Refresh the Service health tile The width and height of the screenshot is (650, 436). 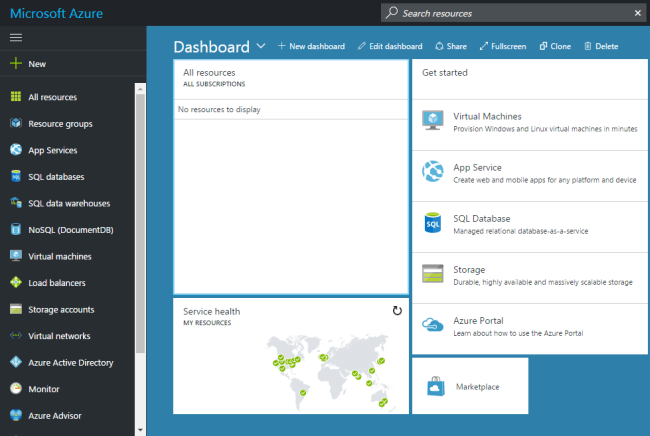click(397, 310)
